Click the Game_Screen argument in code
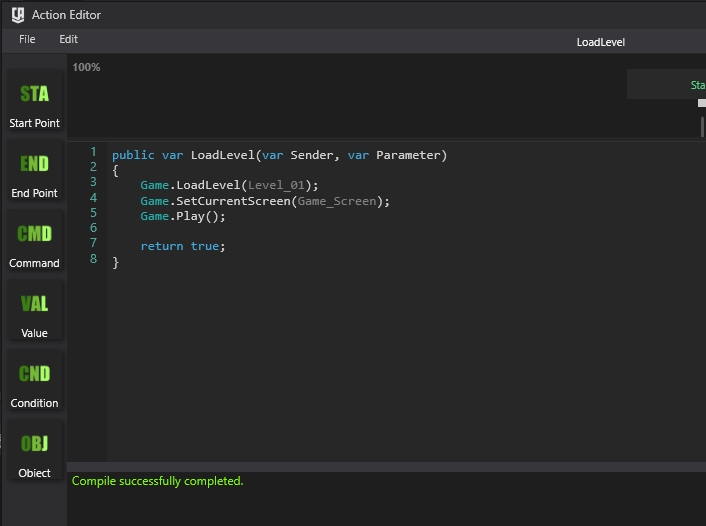706x526 pixels. [x=339, y=201]
